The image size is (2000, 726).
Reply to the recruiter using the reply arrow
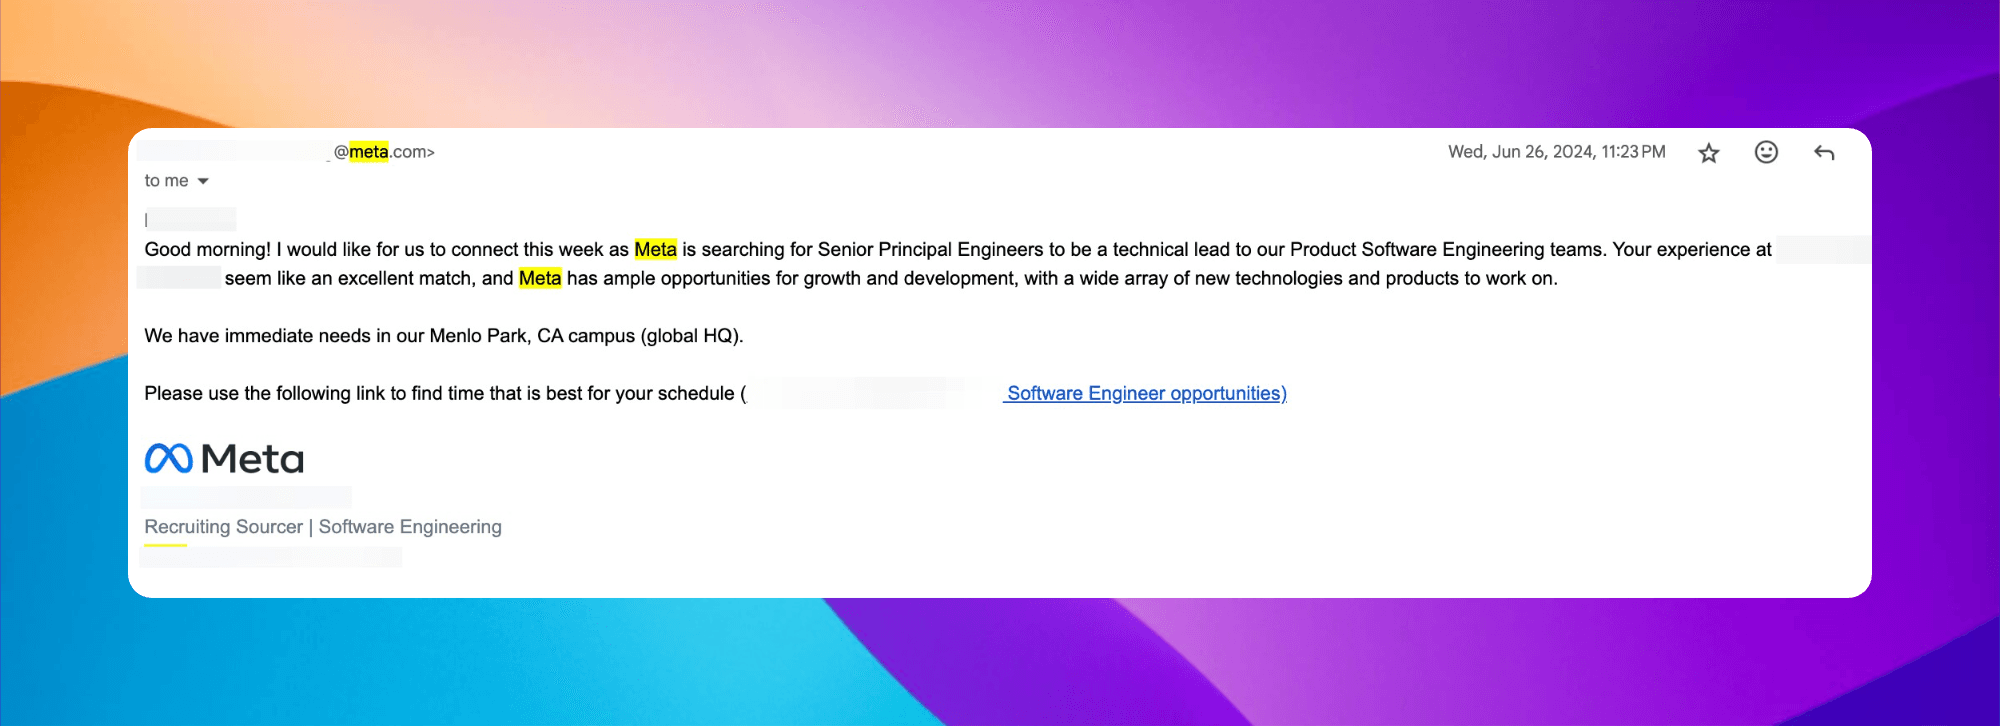[1825, 152]
